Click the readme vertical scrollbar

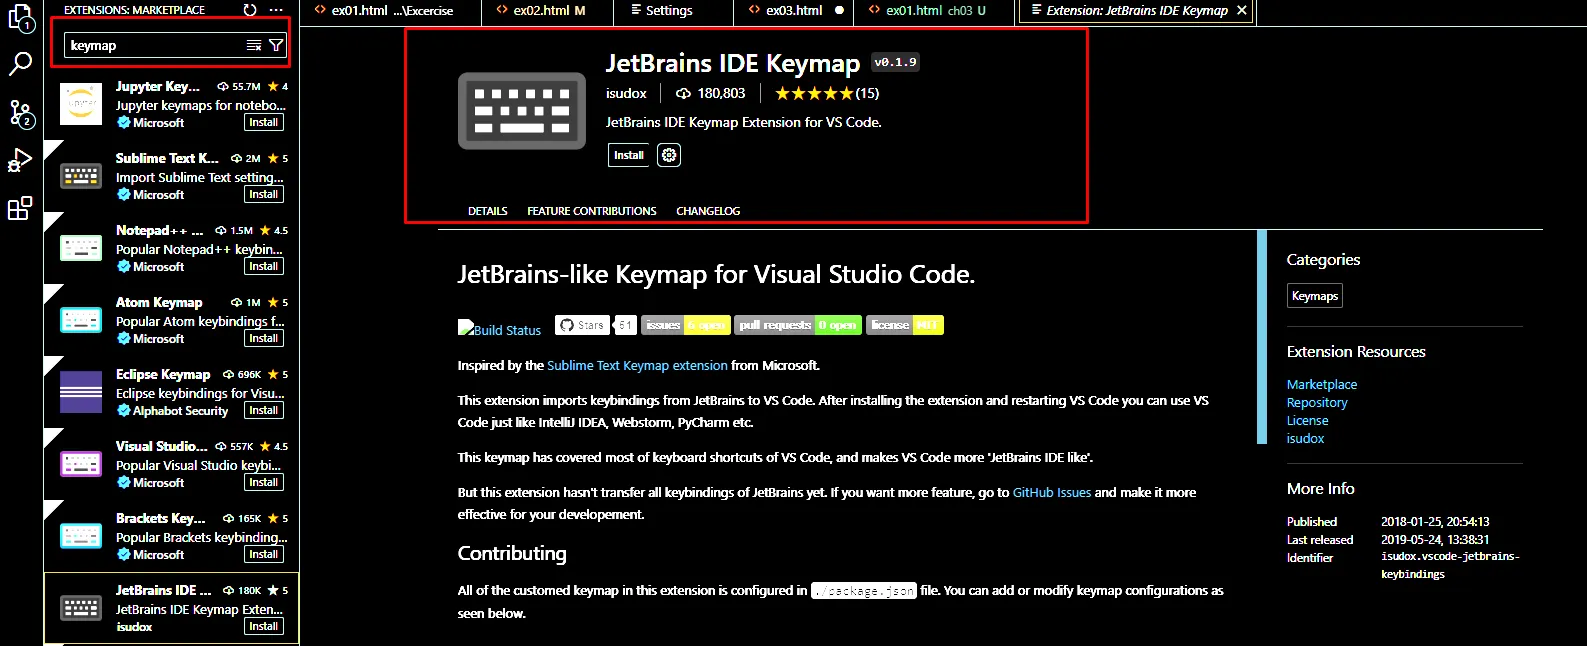(x=1262, y=337)
